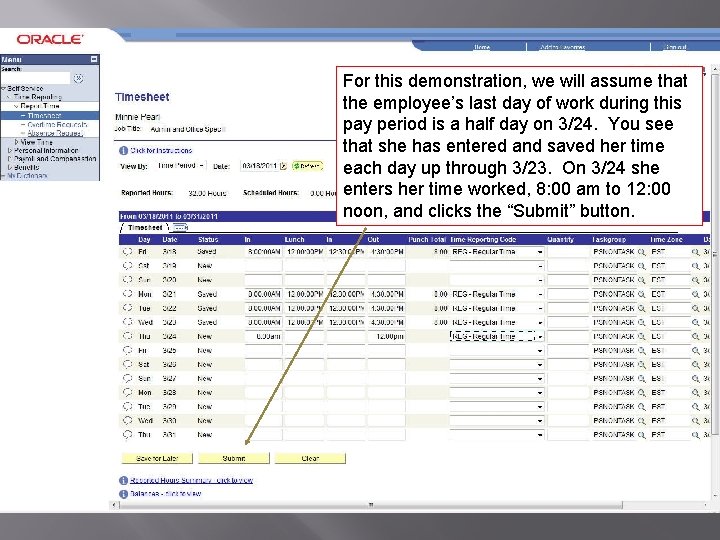Select Timesheet in the menu tree
720x540 pixels.
point(44,116)
